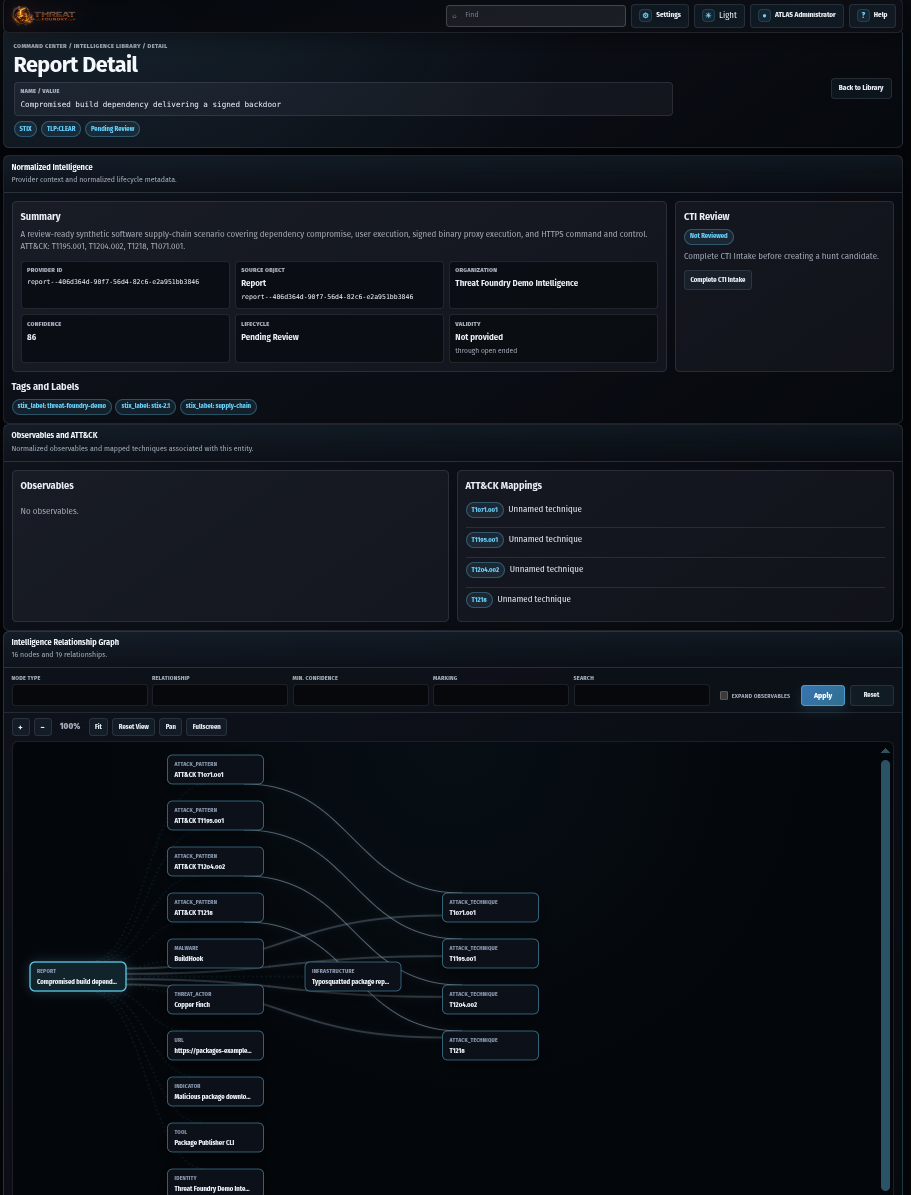Select the BuildHook malware node
The width and height of the screenshot is (911, 1195).
[x=215, y=953]
